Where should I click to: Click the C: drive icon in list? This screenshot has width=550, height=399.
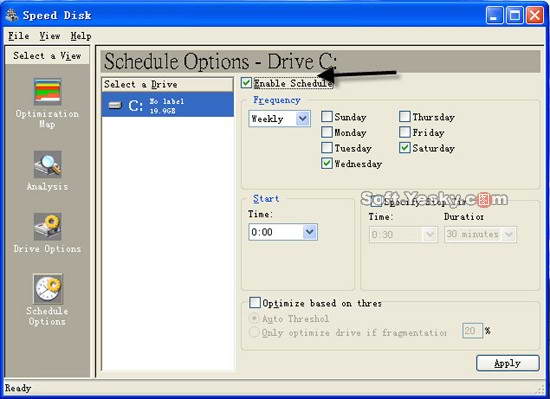pos(115,105)
